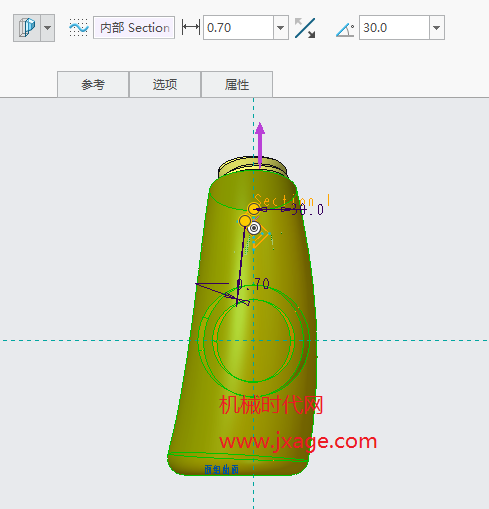
Task: Open the 属性 tab
Action: (237, 84)
